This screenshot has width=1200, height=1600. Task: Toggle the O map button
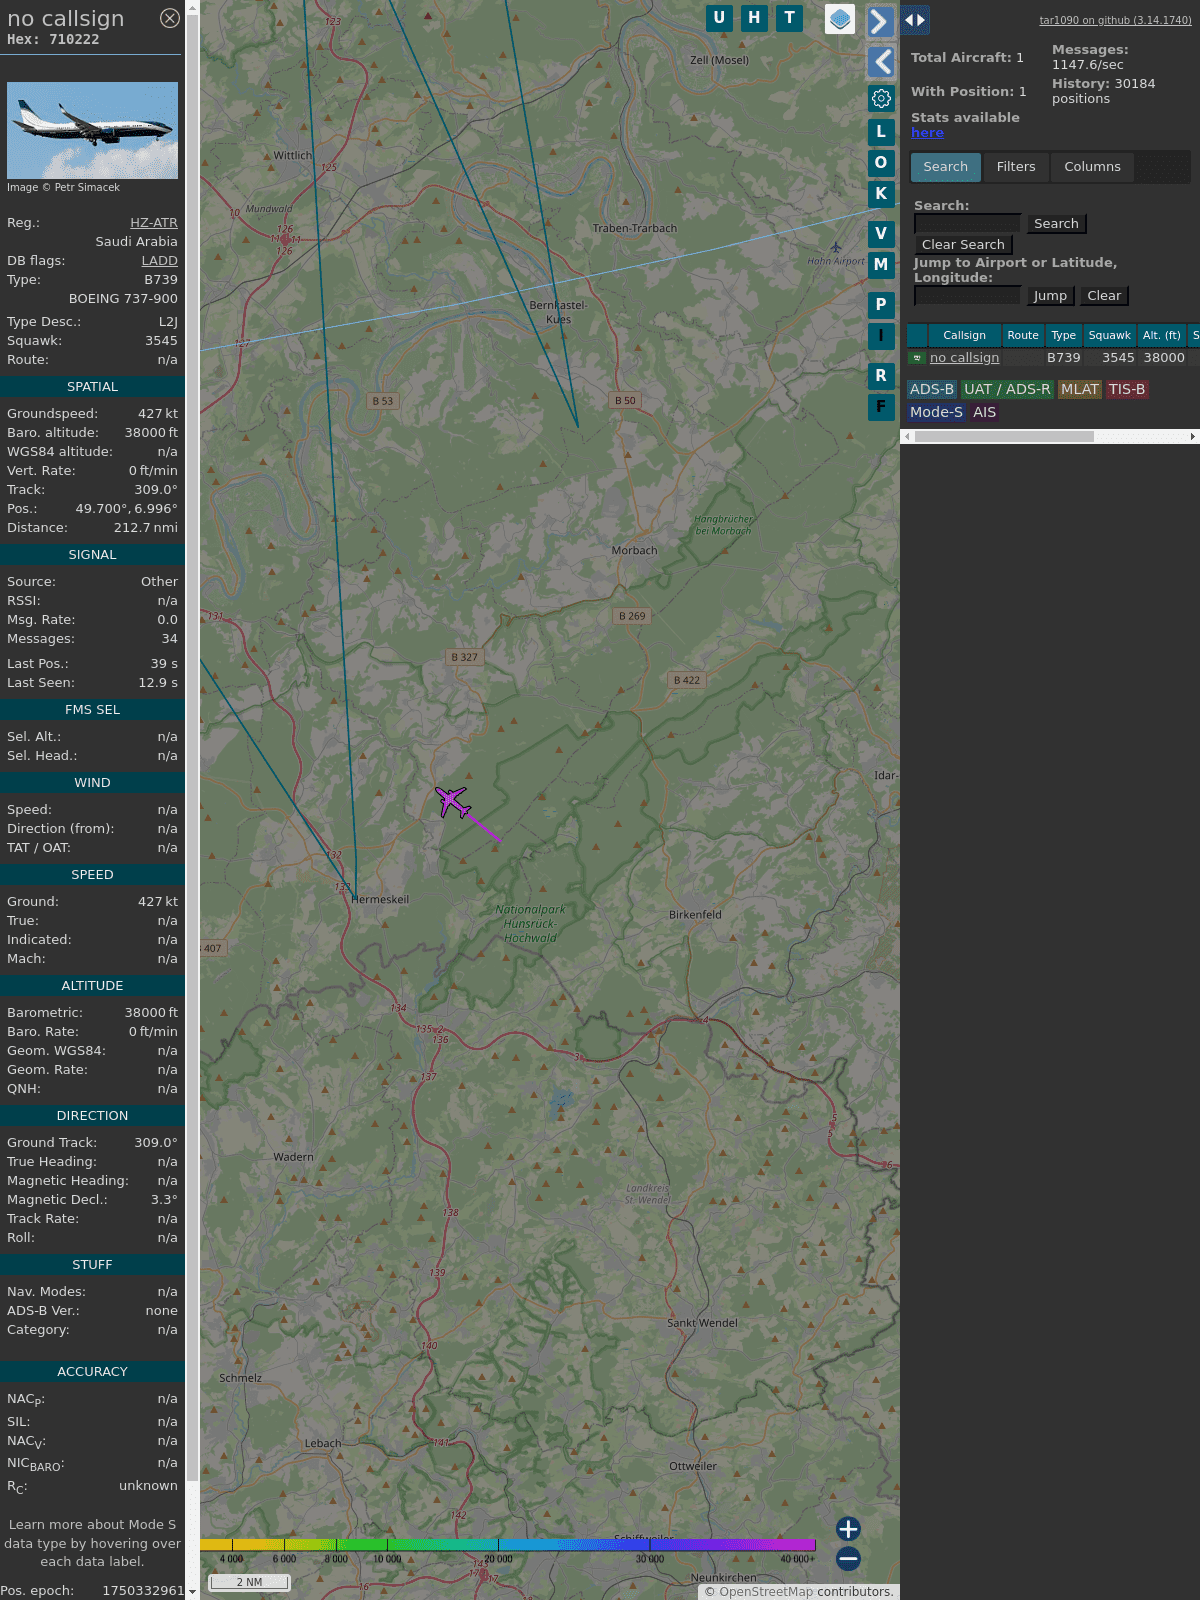881,162
